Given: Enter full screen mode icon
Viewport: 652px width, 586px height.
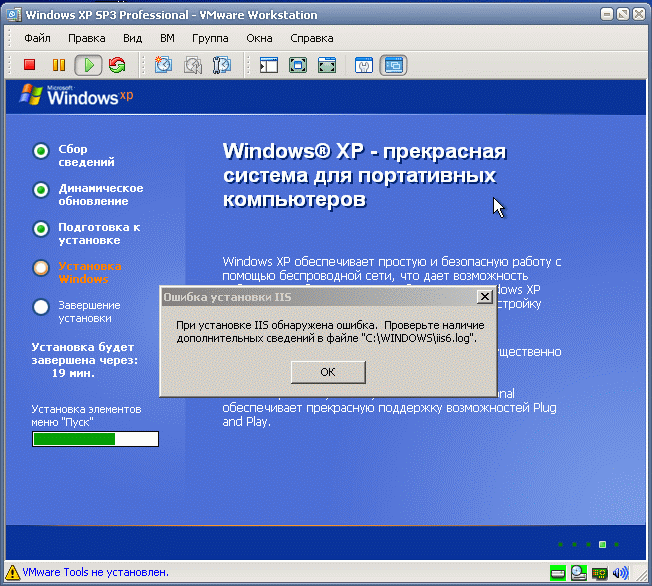Looking at the screenshot, I should coord(327,65).
